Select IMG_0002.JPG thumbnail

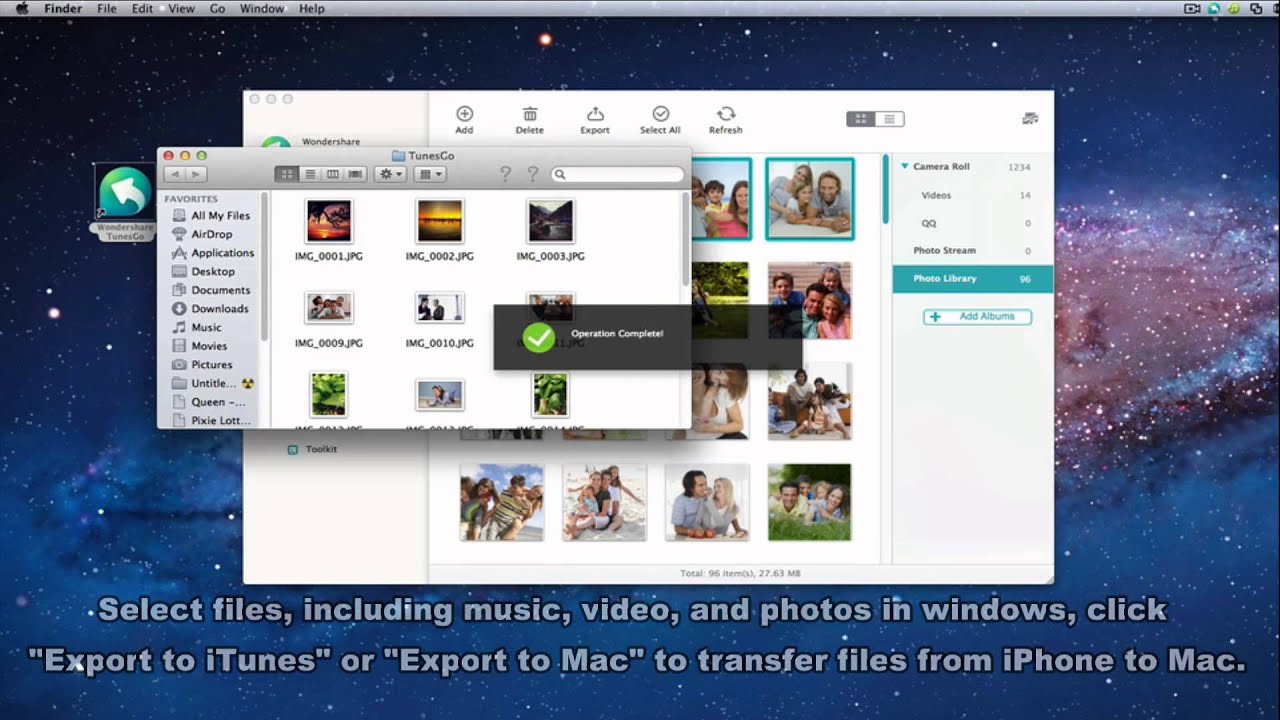[440, 220]
